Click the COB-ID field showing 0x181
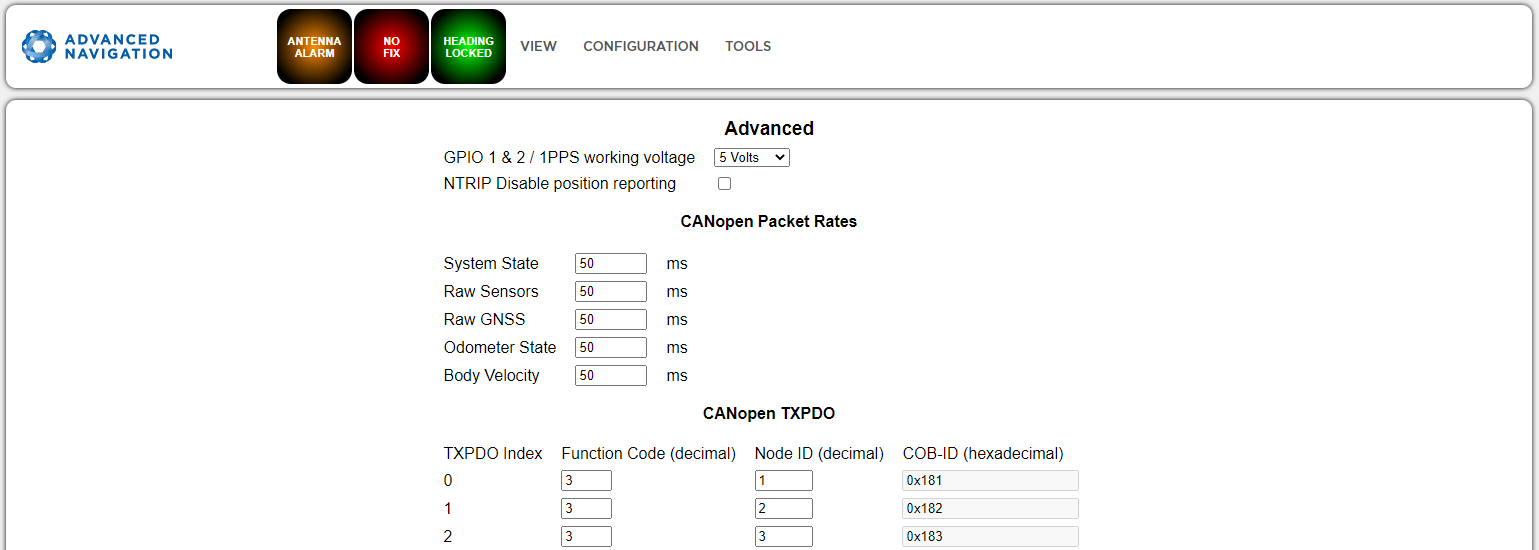Screen dimensions: 1539x550 (990, 481)
